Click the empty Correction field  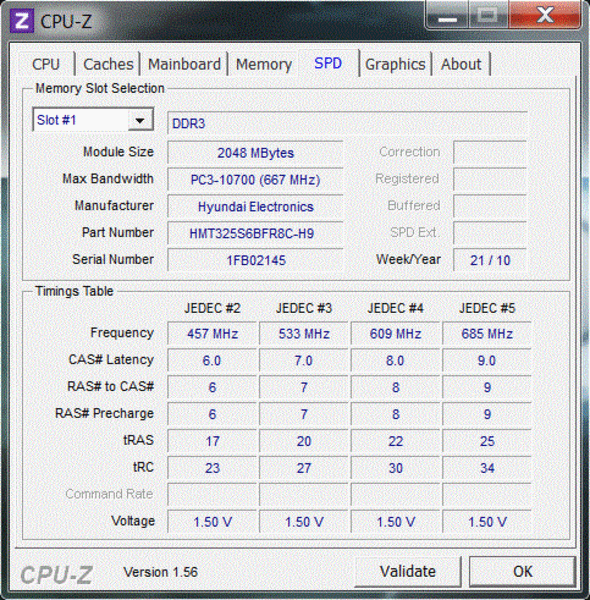tap(490, 152)
